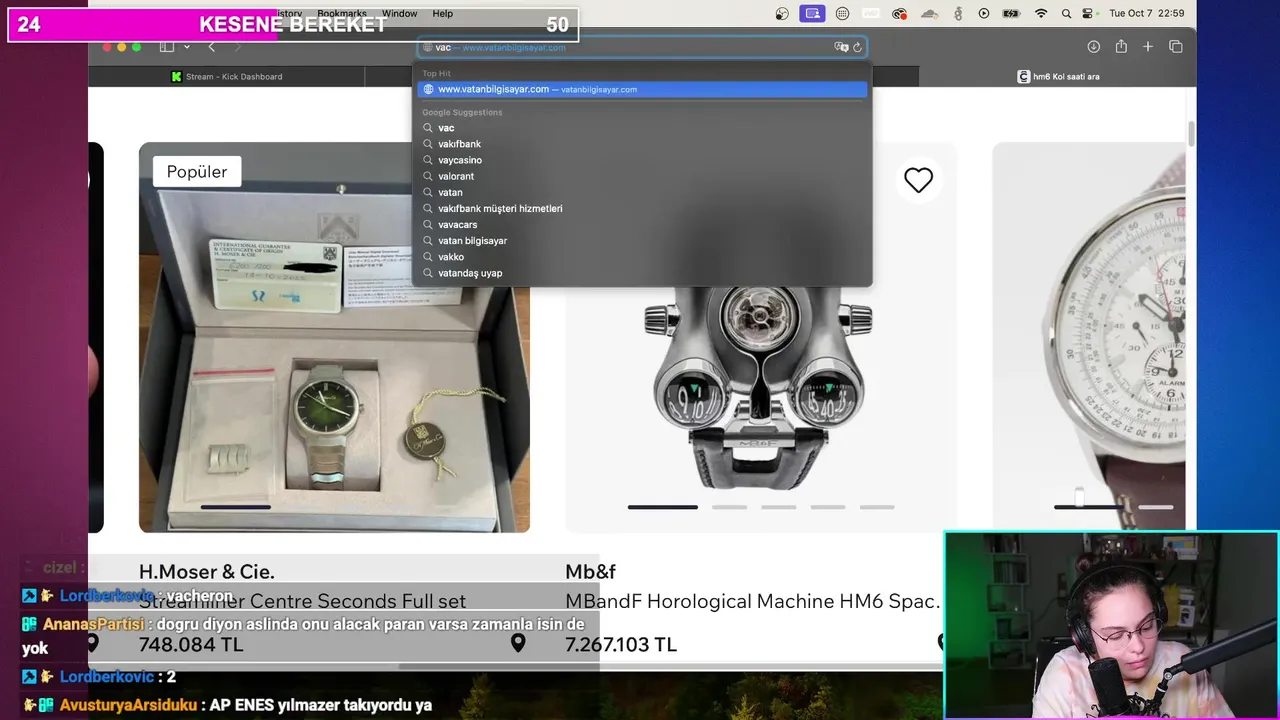Open the Window menu

[399, 13]
